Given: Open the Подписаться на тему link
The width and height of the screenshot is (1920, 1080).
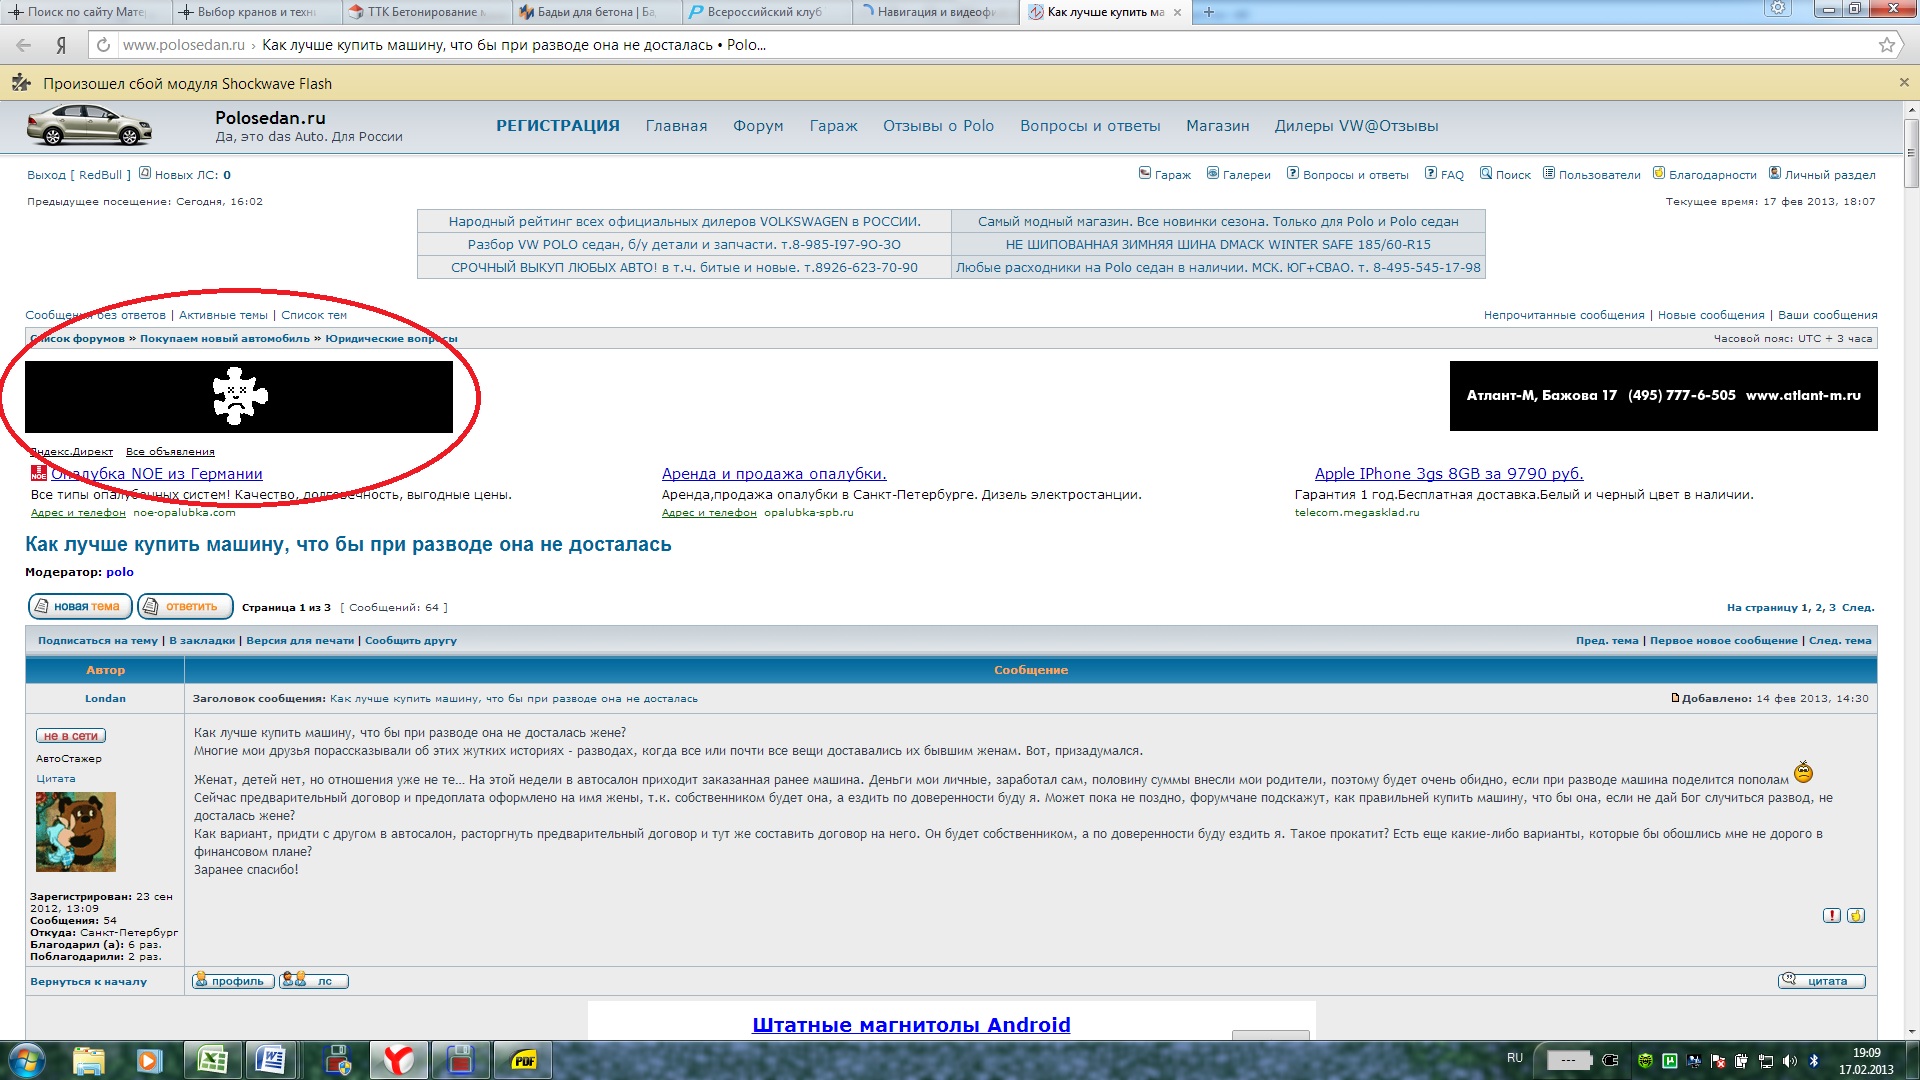Looking at the screenshot, I should (x=97, y=640).
